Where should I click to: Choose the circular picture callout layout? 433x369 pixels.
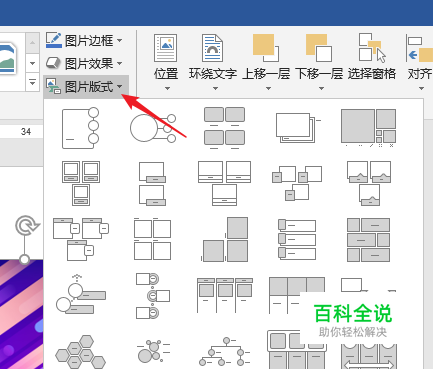pos(153,128)
